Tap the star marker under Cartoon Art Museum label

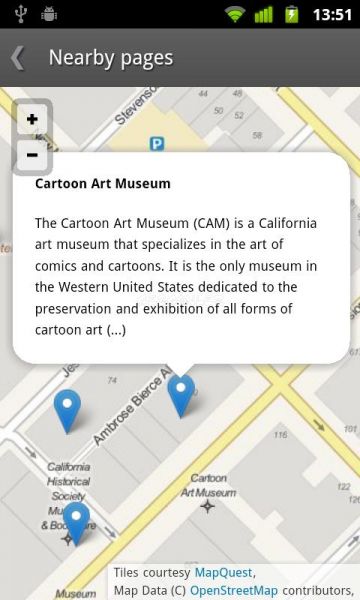pyautogui.click(x=208, y=506)
